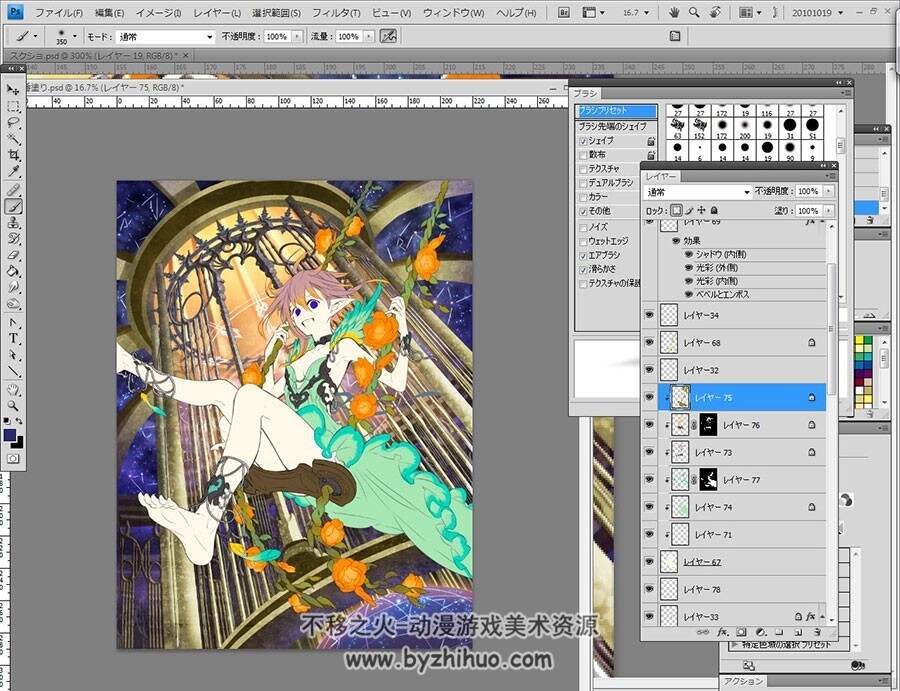Toggle the その他 brush checkbox
This screenshot has height=691, width=900.
583,212
